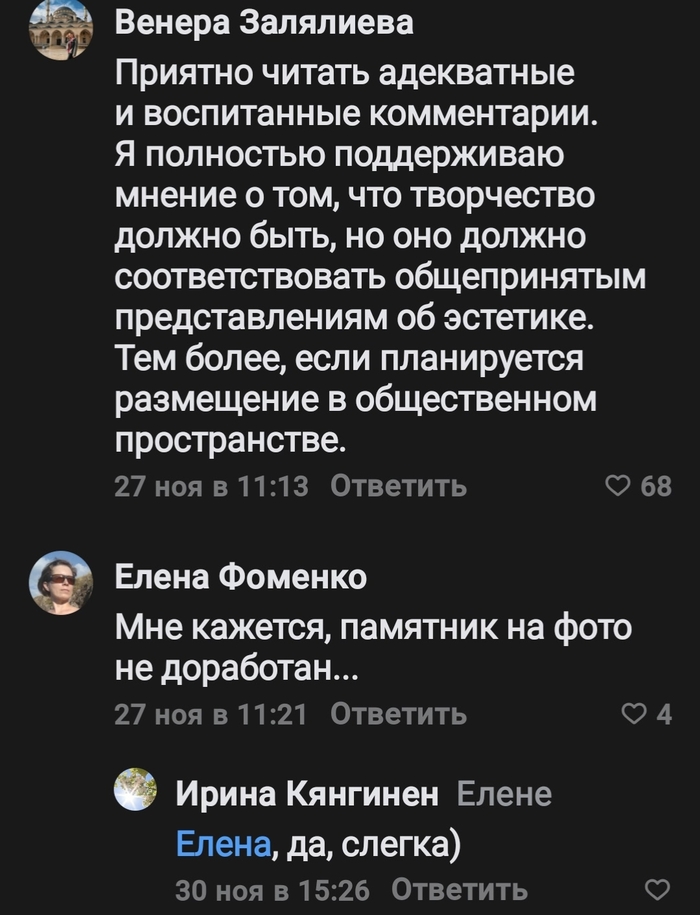The image size is (700, 915).
Task: Click Ответить under Елена Фоменко's comment
Action: click(398, 714)
